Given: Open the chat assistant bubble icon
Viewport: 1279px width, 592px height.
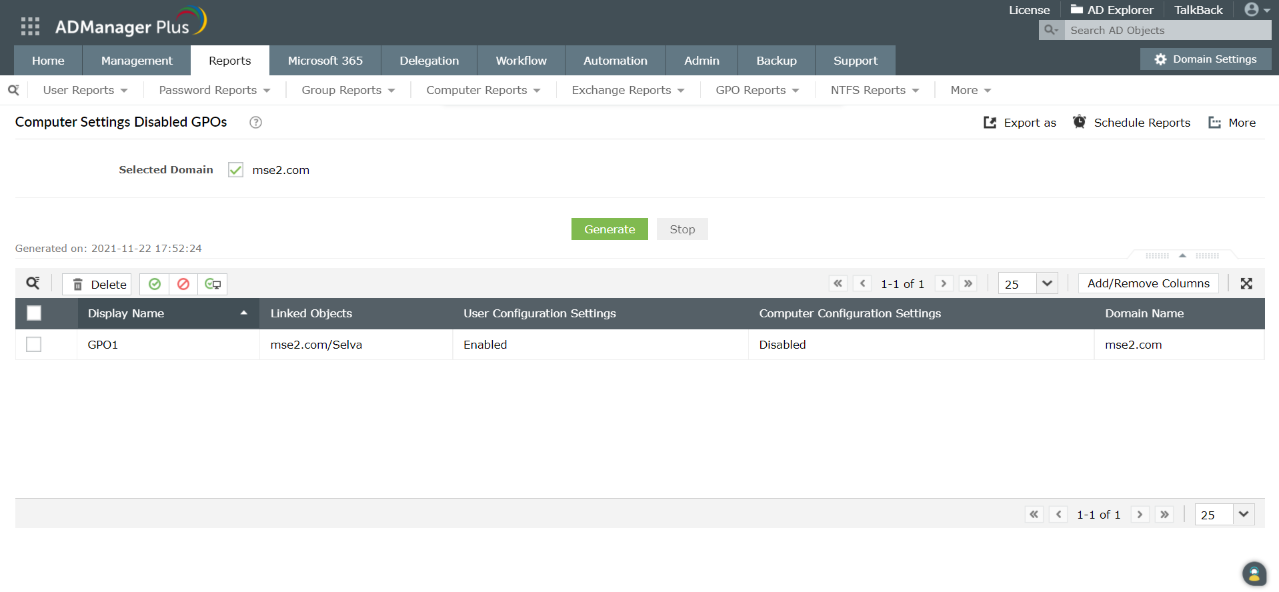Looking at the screenshot, I should point(1254,573).
